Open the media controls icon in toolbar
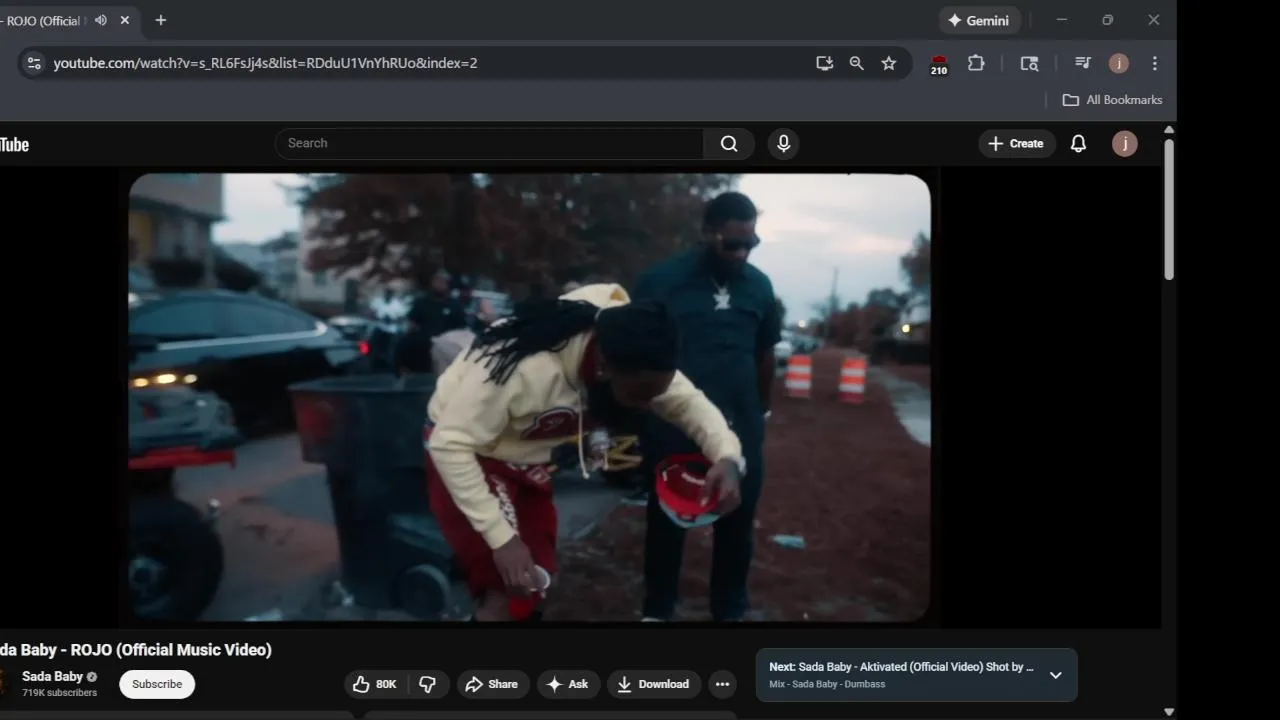This screenshot has height=720, width=1280. (x=1083, y=63)
